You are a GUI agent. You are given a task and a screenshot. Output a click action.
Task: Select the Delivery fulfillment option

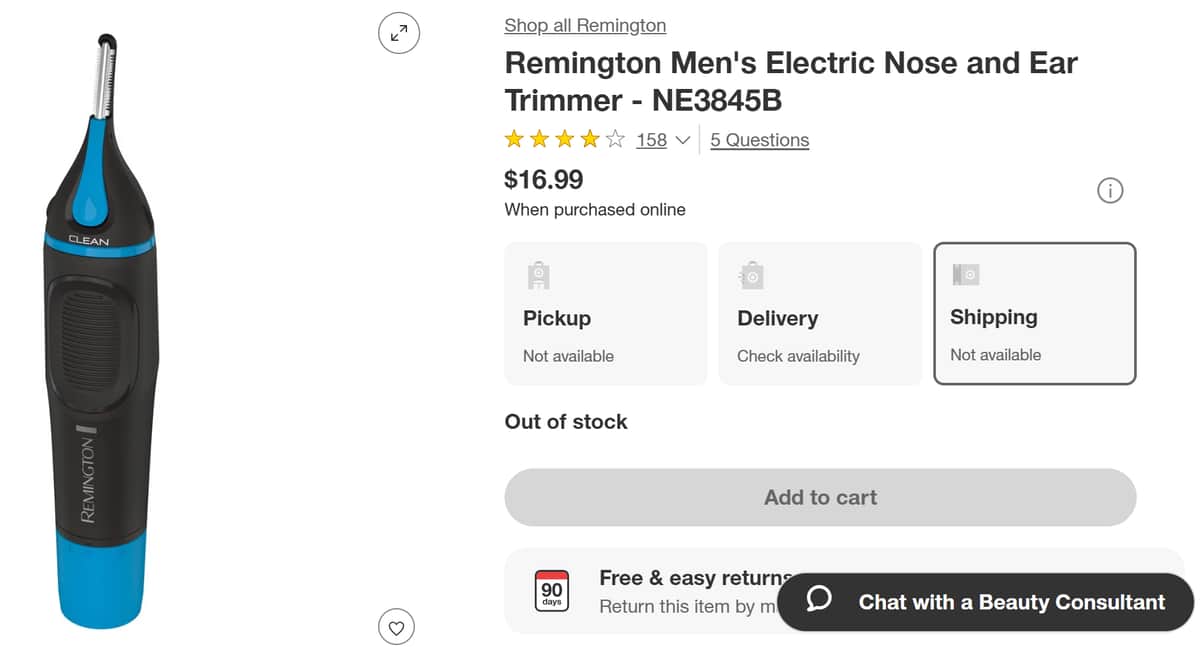tap(820, 314)
